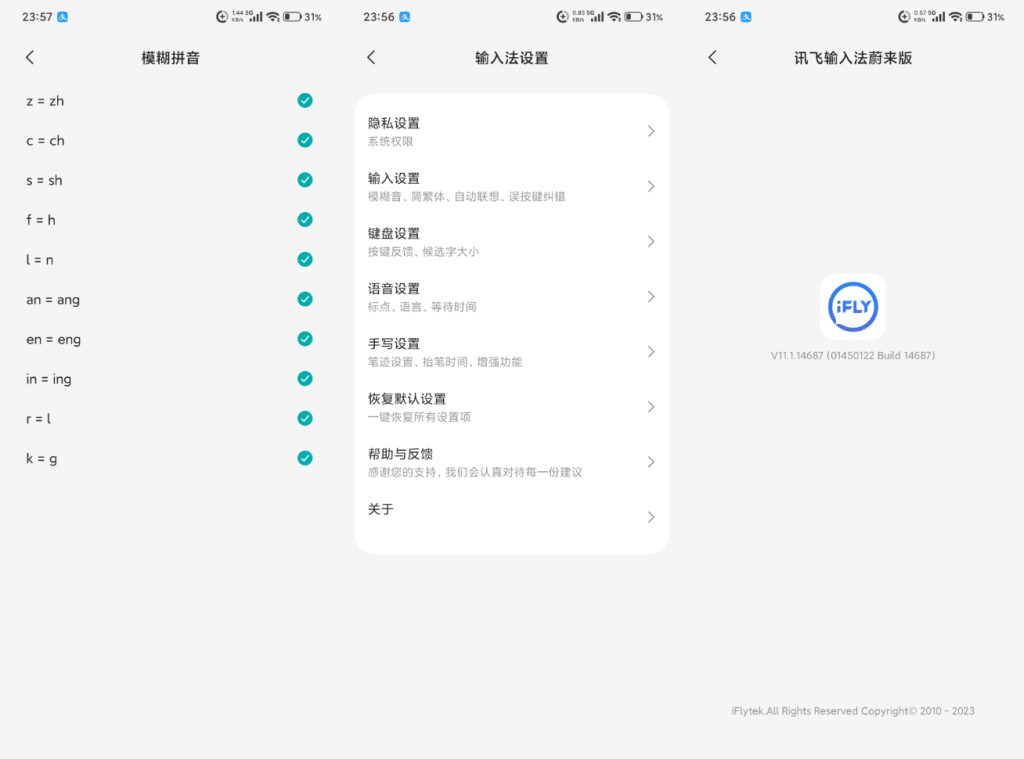The height and width of the screenshot is (759, 1024).
Task: Uncheck the l = n option
Action: coord(305,259)
